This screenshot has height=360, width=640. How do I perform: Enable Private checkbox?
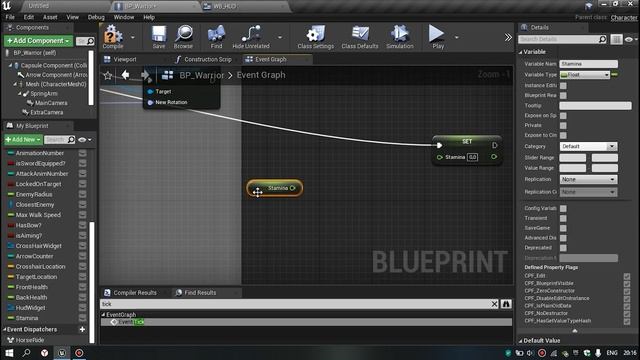pyautogui.click(x=563, y=126)
